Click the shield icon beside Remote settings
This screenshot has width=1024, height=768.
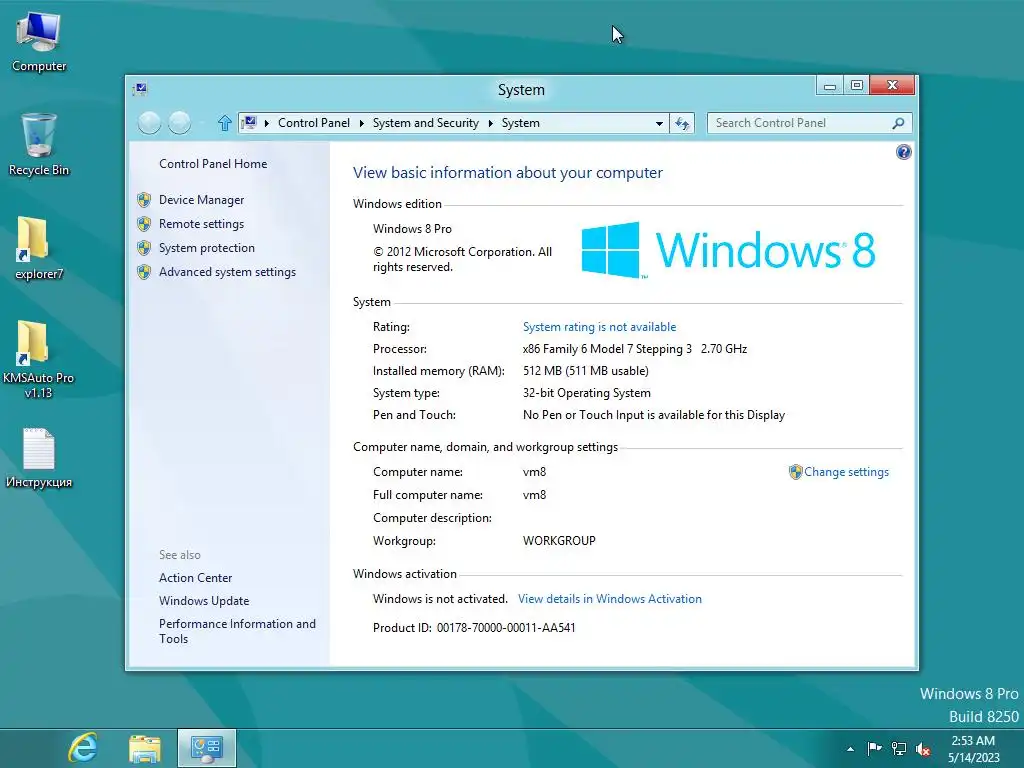pyautogui.click(x=144, y=224)
